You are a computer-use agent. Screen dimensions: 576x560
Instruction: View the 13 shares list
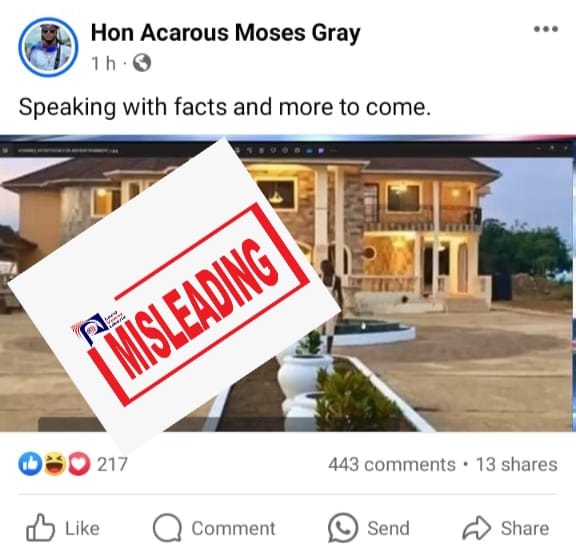pyautogui.click(x=516, y=464)
